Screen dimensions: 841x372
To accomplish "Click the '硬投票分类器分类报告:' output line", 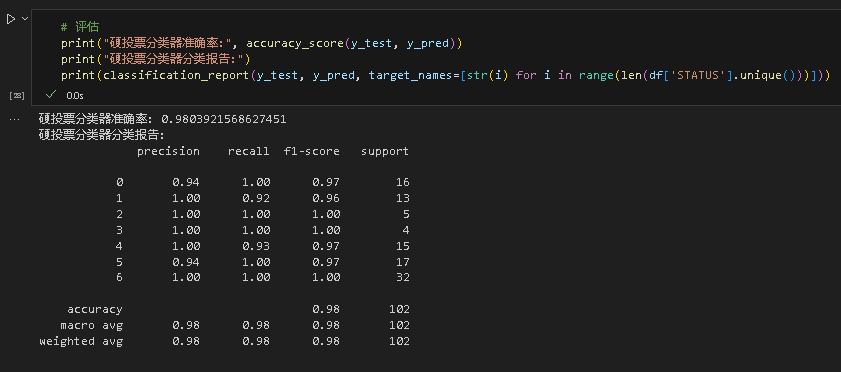I will 101,135.
